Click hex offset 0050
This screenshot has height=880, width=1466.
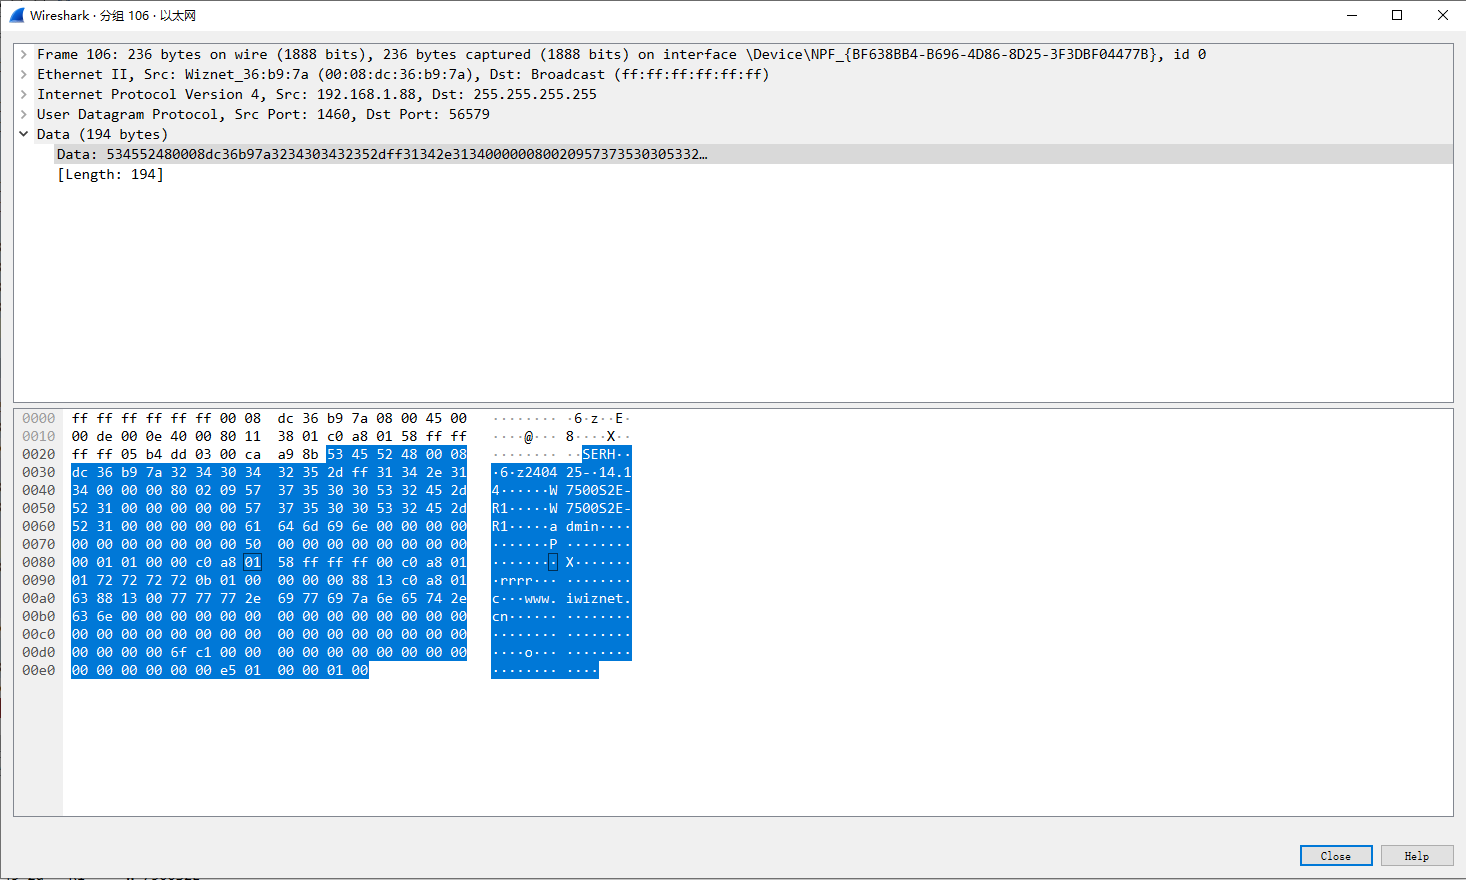coord(39,508)
